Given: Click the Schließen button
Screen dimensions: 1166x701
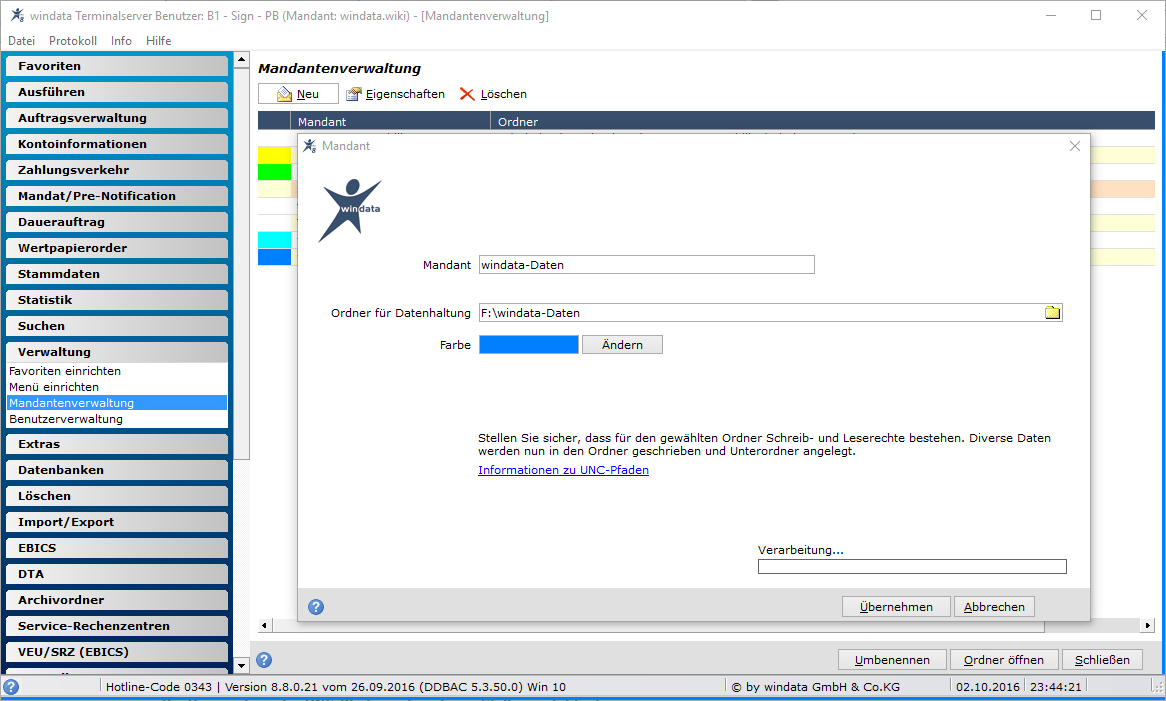Looking at the screenshot, I should pyautogui.click(x=1102, y=659).
